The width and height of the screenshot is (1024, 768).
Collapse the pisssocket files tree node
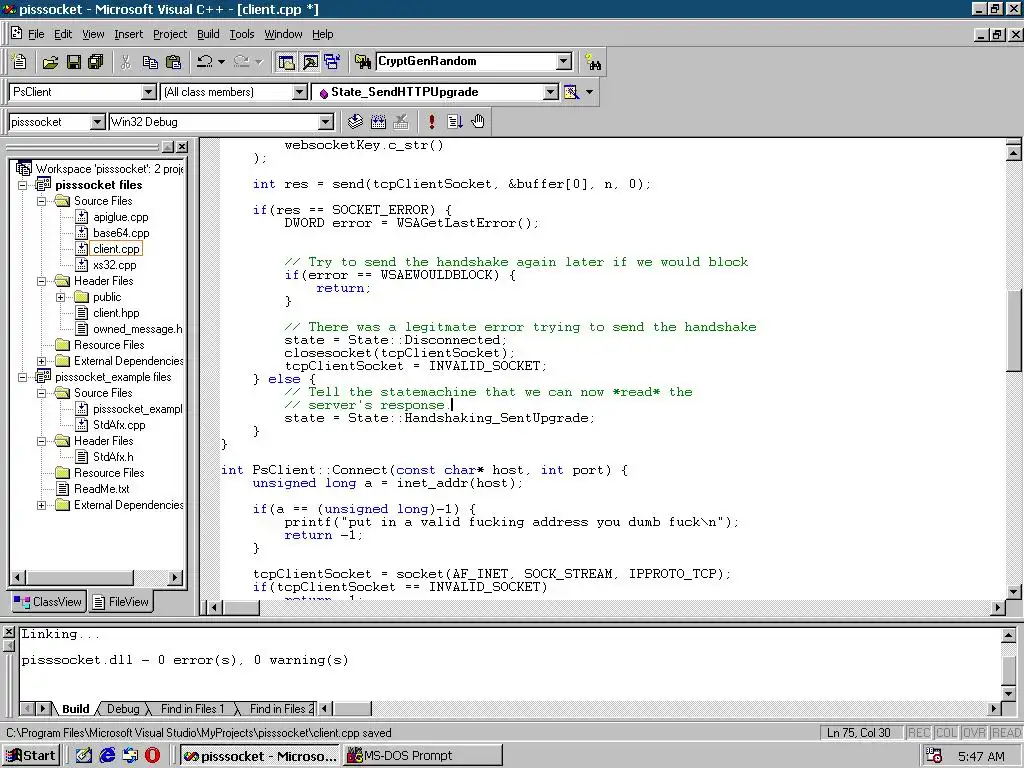click(22, 185)
